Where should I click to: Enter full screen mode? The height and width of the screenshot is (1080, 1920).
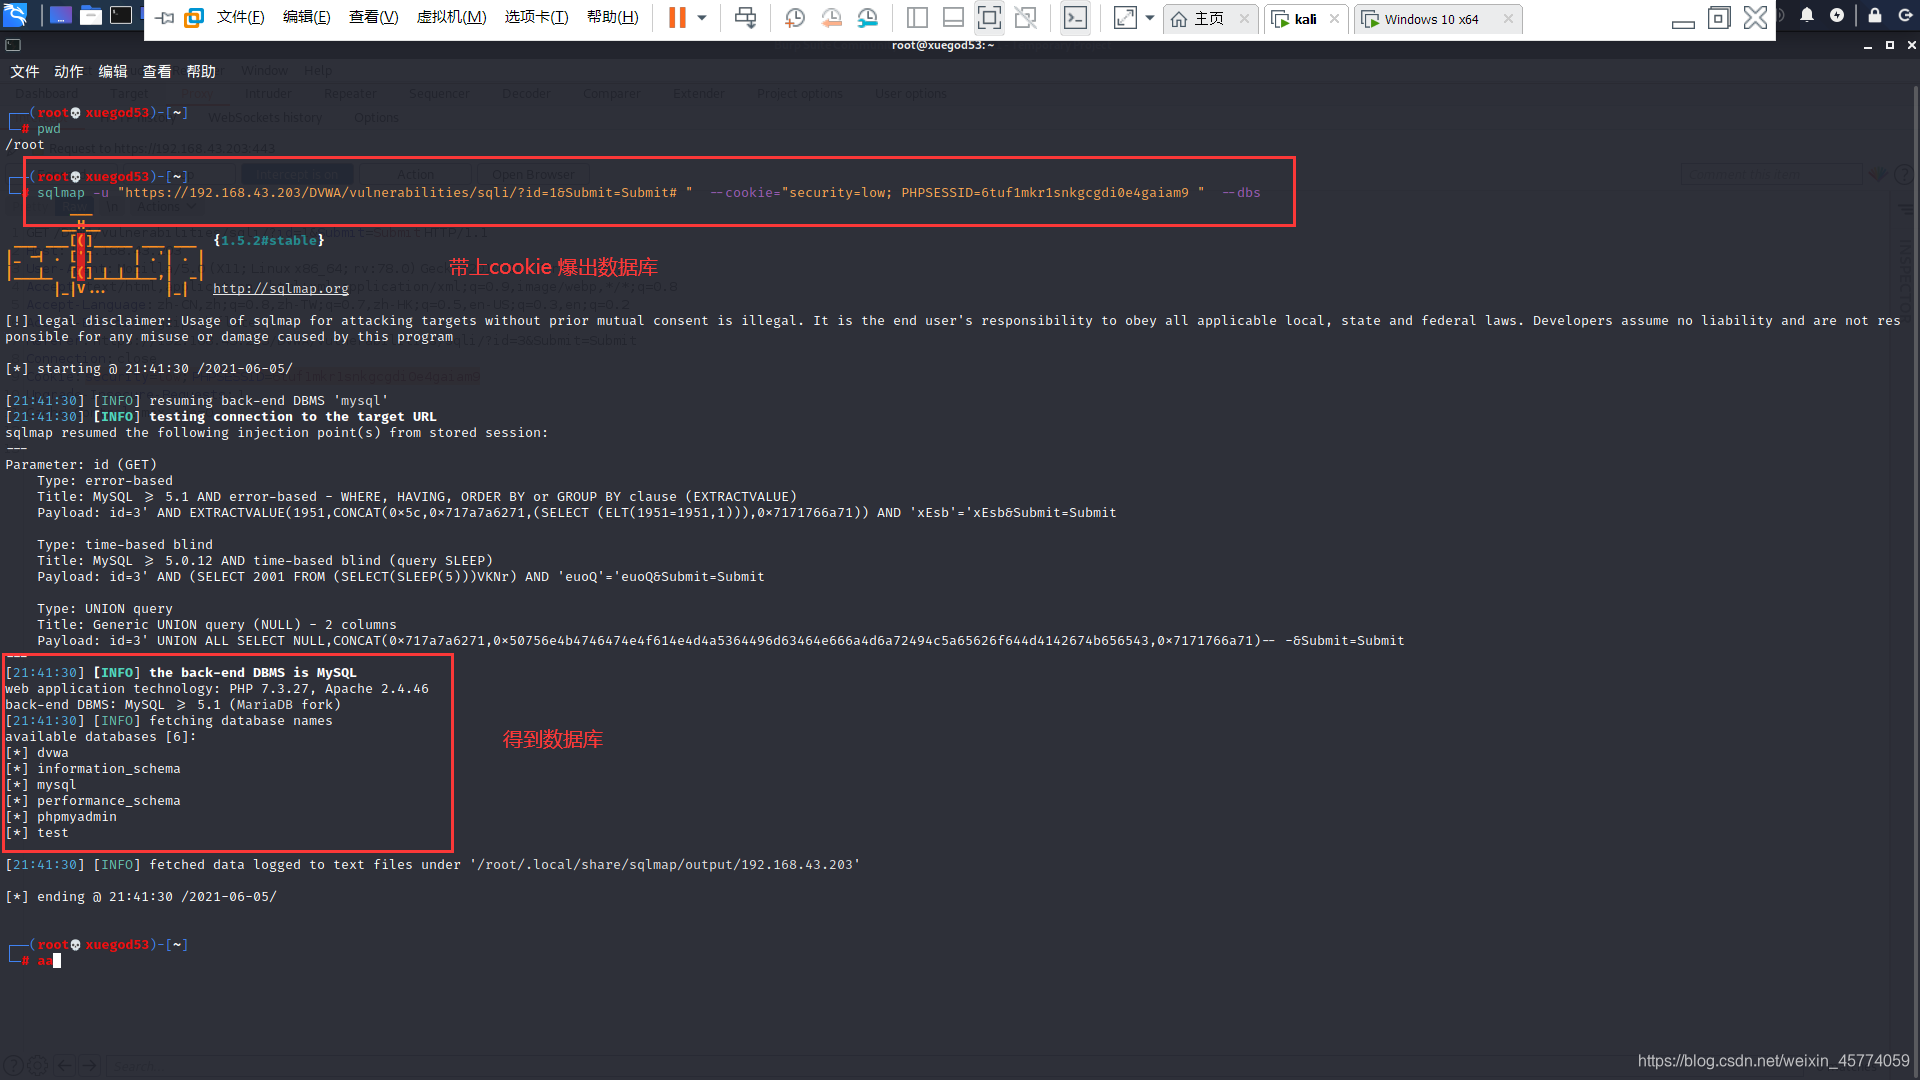[989, 18]
